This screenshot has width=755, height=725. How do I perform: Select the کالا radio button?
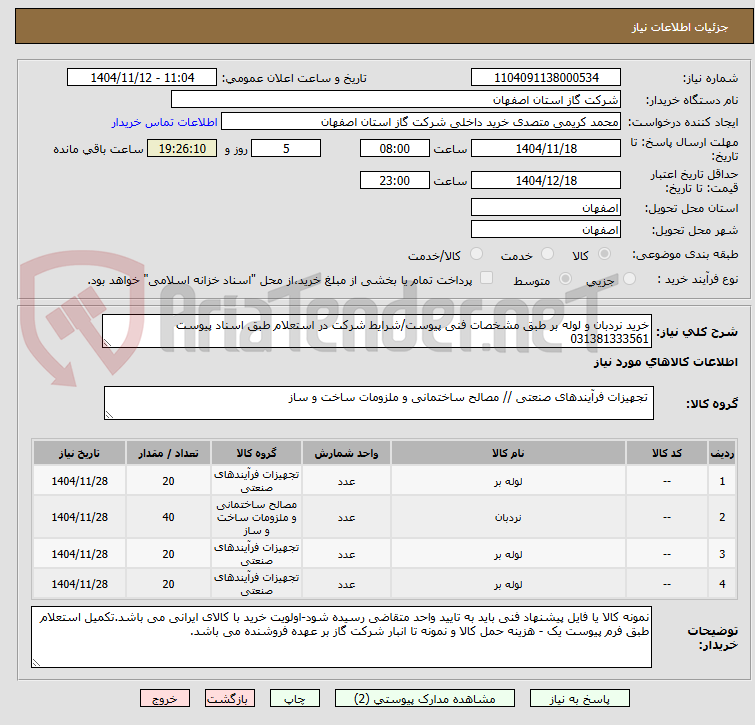coord(604,254)
